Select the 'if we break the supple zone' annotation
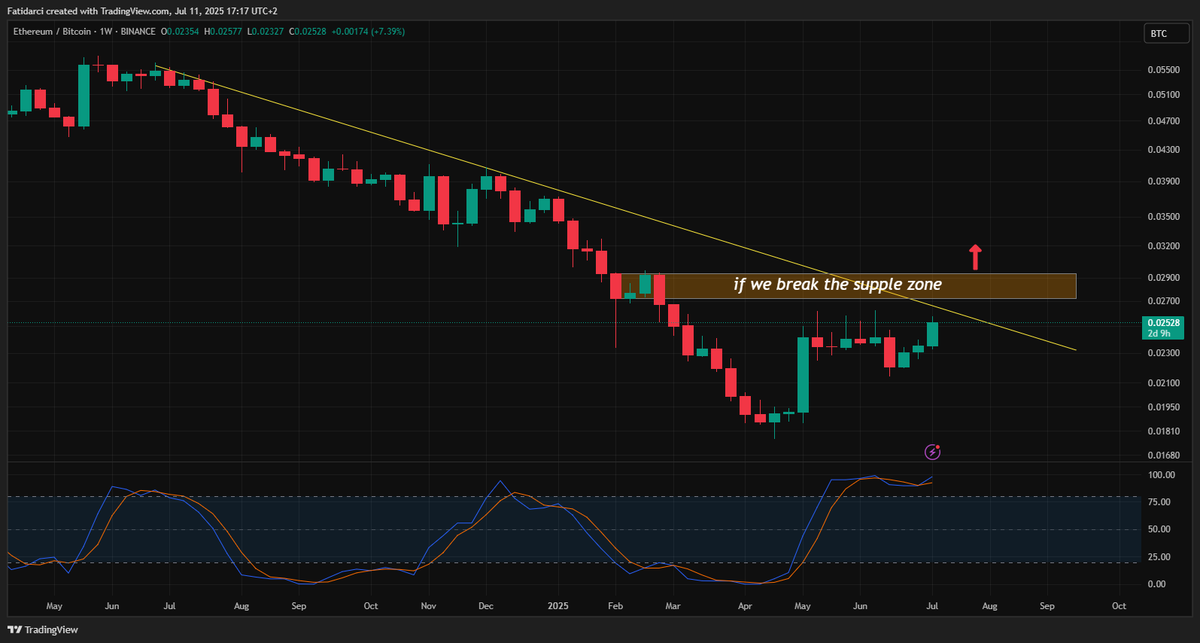This screenshot has height=643, width=1200. pos(837,286)
